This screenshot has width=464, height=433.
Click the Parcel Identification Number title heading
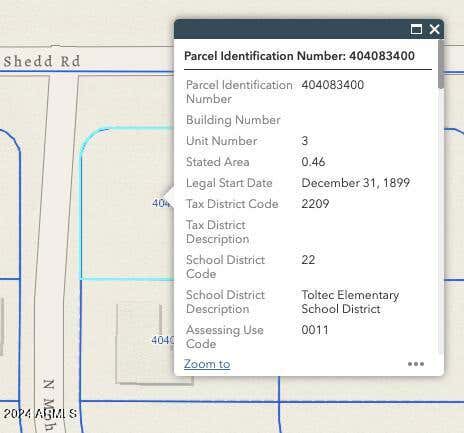pyautogui.click(x=299, y=56)
